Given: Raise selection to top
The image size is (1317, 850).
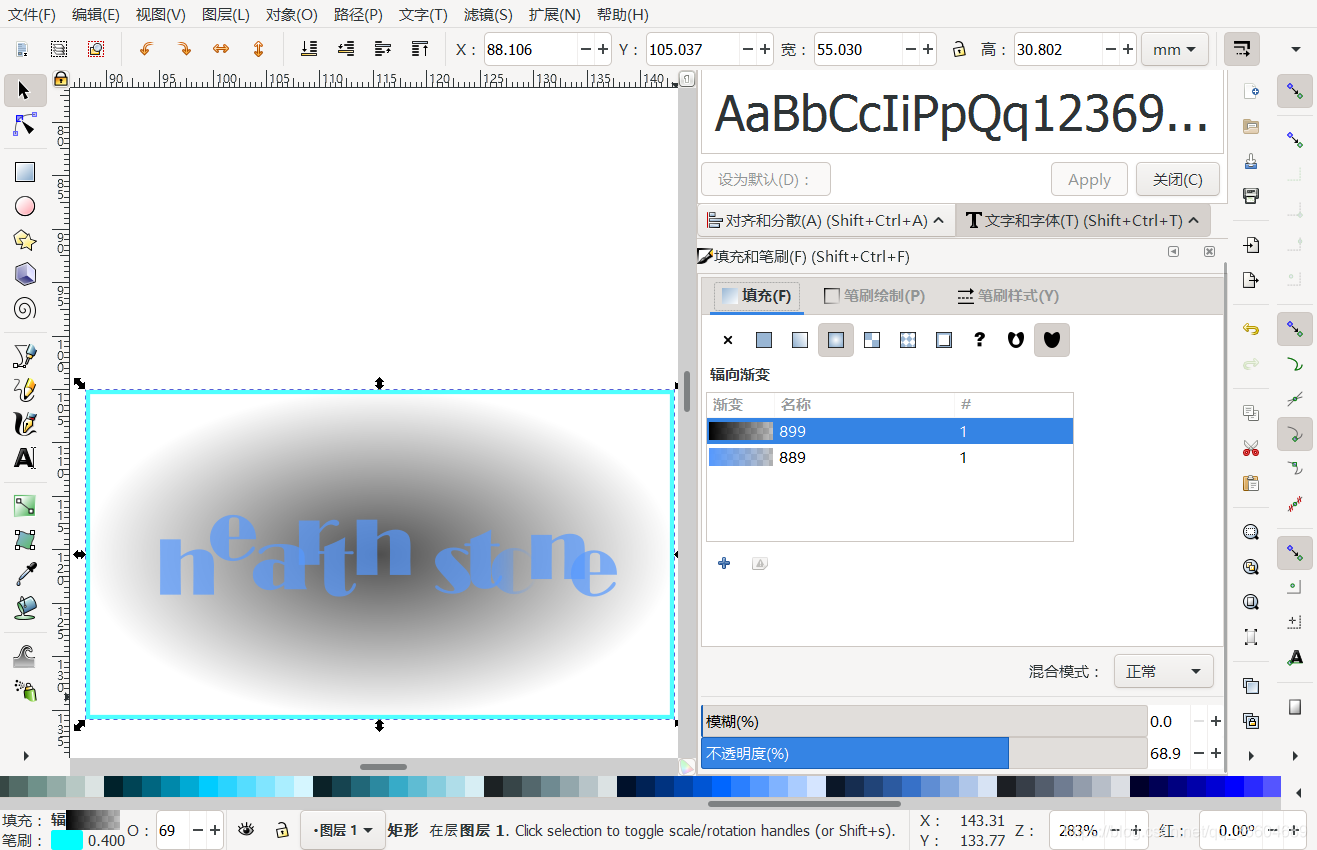Looking at the screenshot, I should 420,49.
